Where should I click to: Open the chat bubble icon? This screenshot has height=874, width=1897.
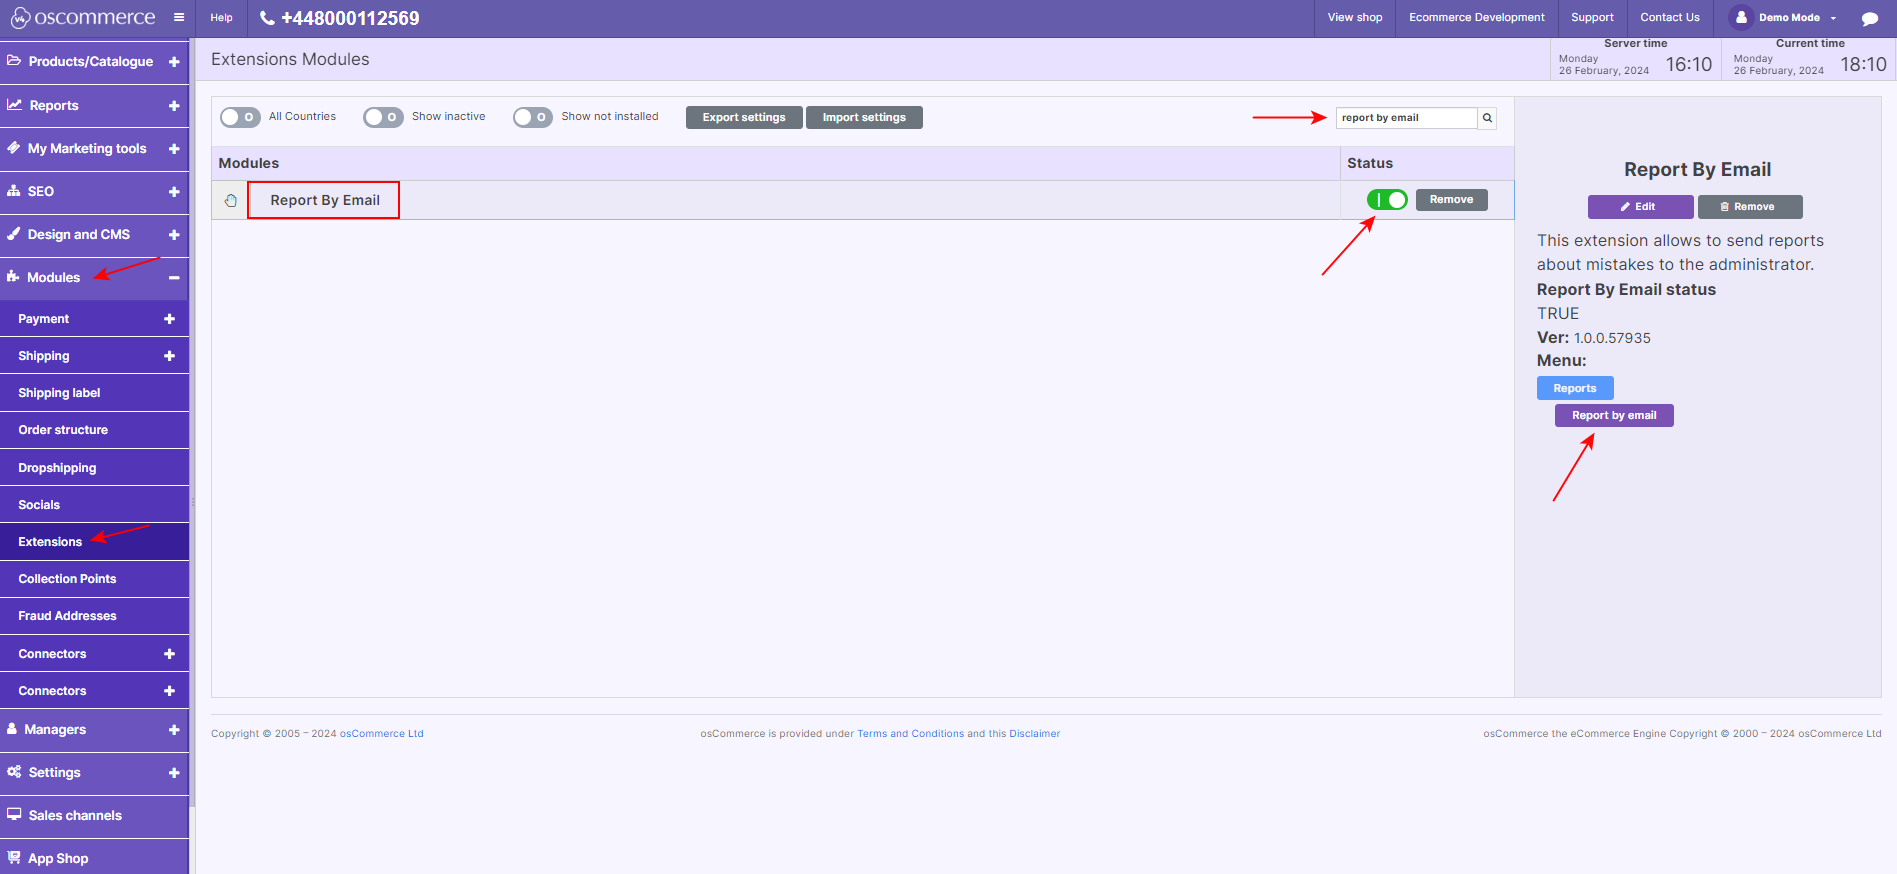tap(1869, 18)
